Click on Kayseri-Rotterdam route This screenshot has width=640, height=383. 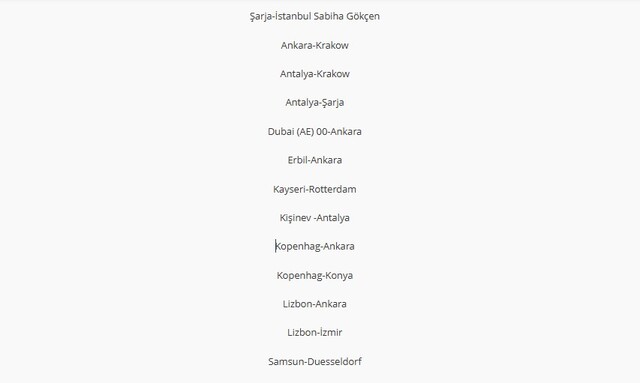coord(315,189)
